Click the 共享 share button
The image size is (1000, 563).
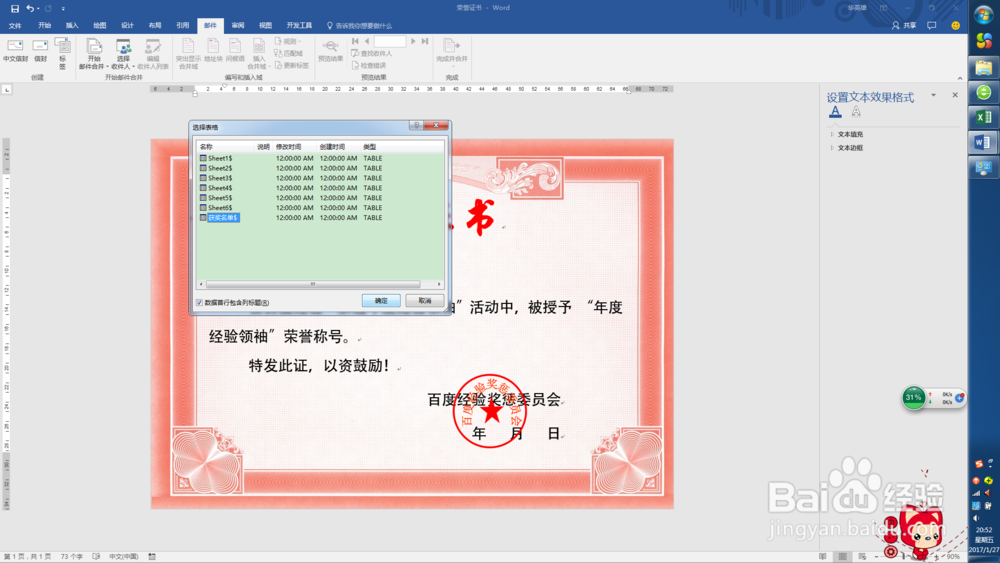[x=904, y=26]
